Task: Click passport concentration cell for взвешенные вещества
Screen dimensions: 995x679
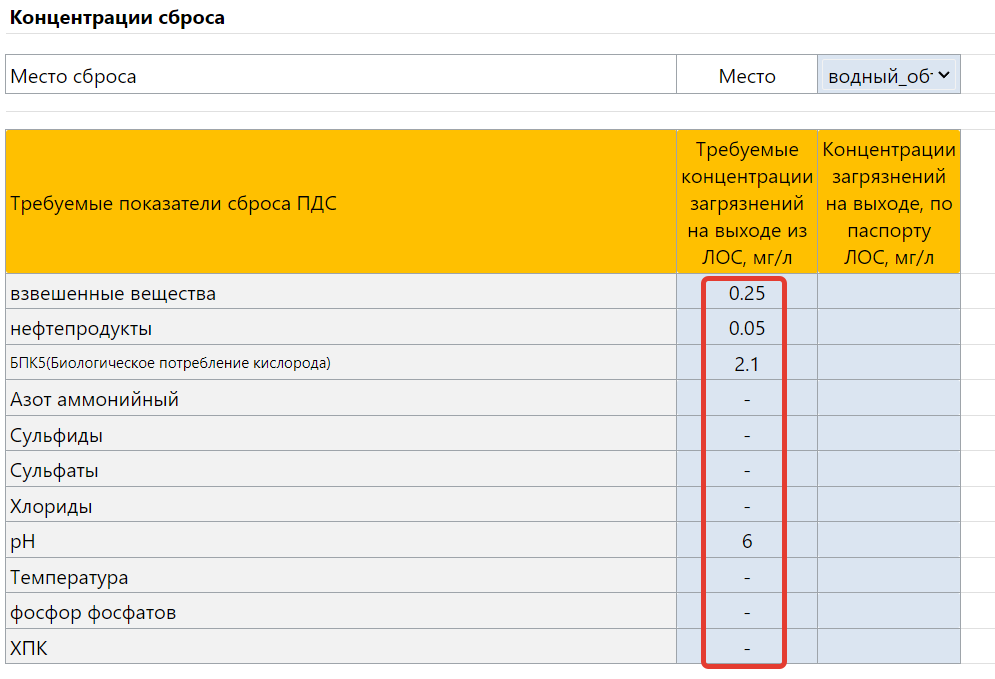Action: [x=888, y=292]
